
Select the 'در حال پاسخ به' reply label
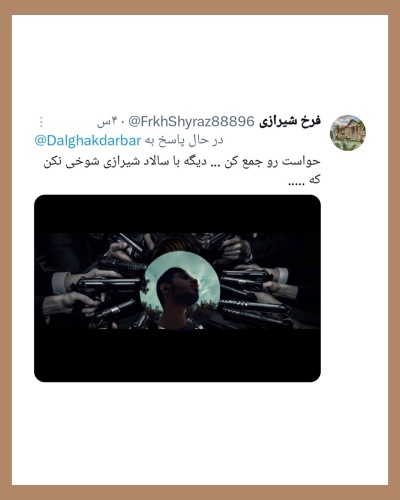tap(184, 141)
